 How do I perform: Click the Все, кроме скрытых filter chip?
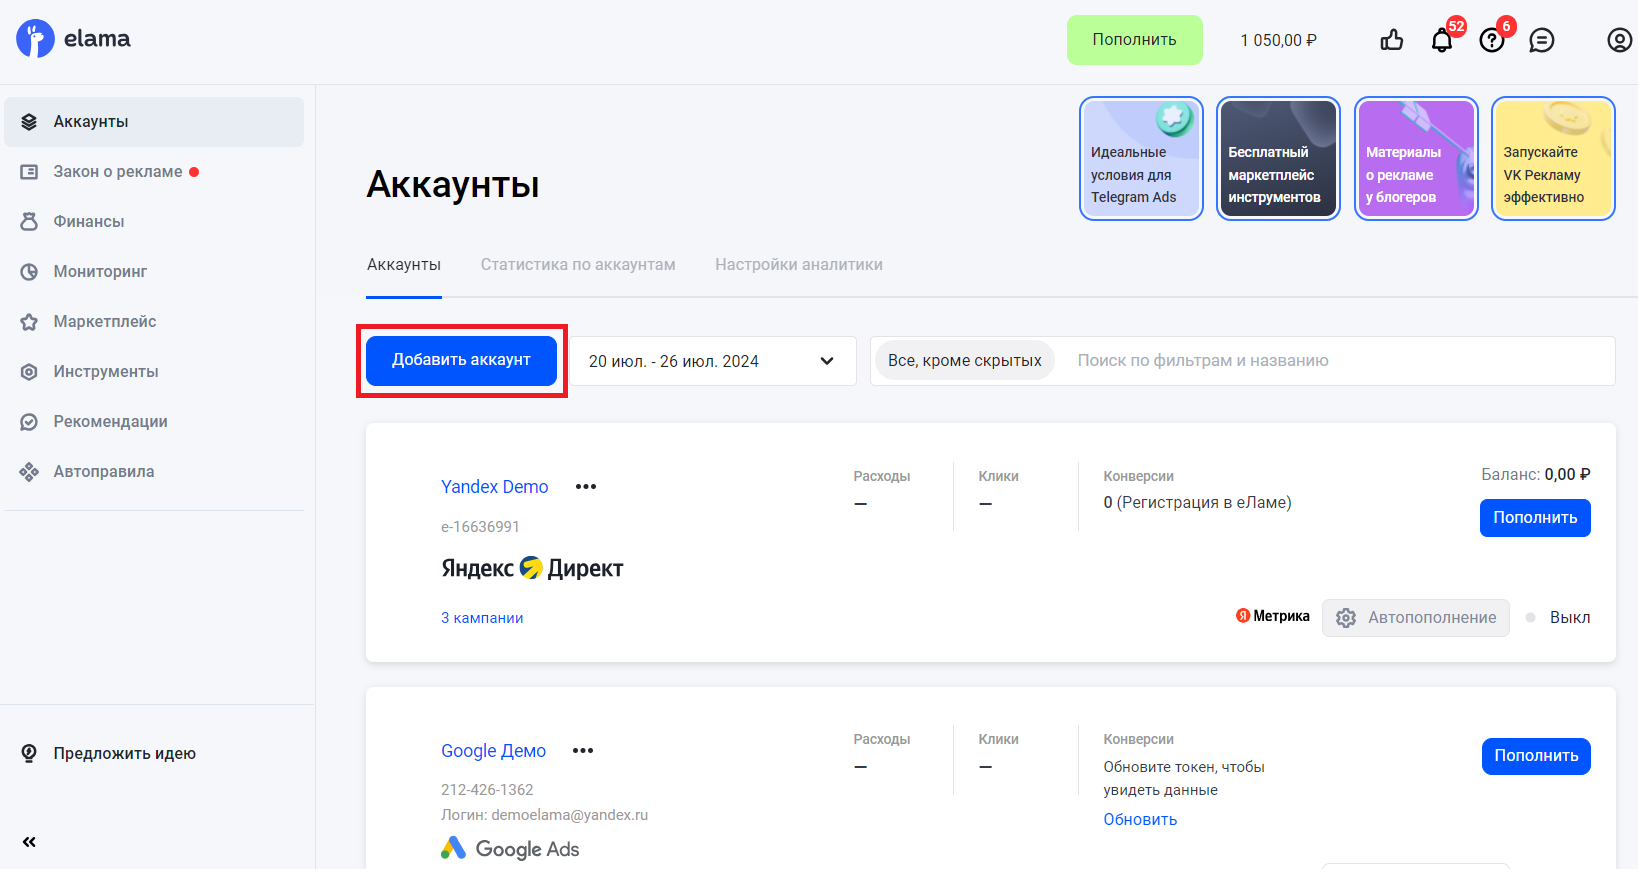coord(965,361)
